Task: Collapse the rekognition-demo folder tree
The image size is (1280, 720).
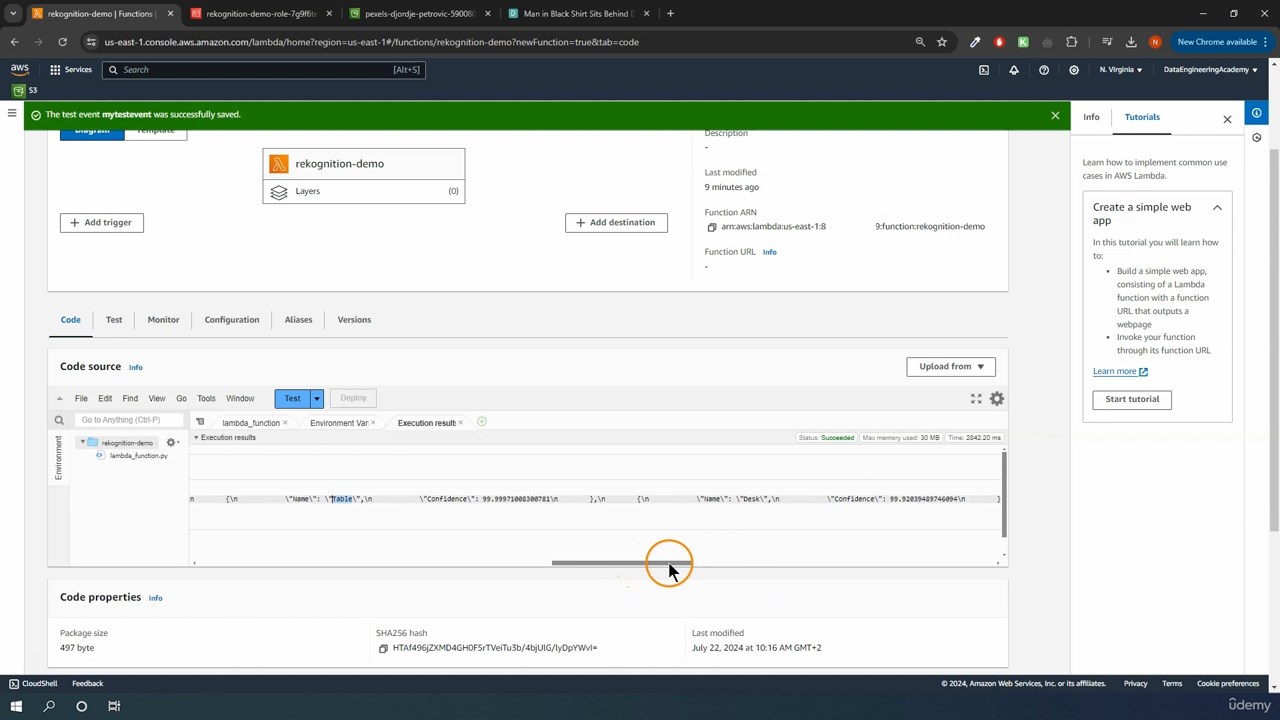Action: click(83, 443)
